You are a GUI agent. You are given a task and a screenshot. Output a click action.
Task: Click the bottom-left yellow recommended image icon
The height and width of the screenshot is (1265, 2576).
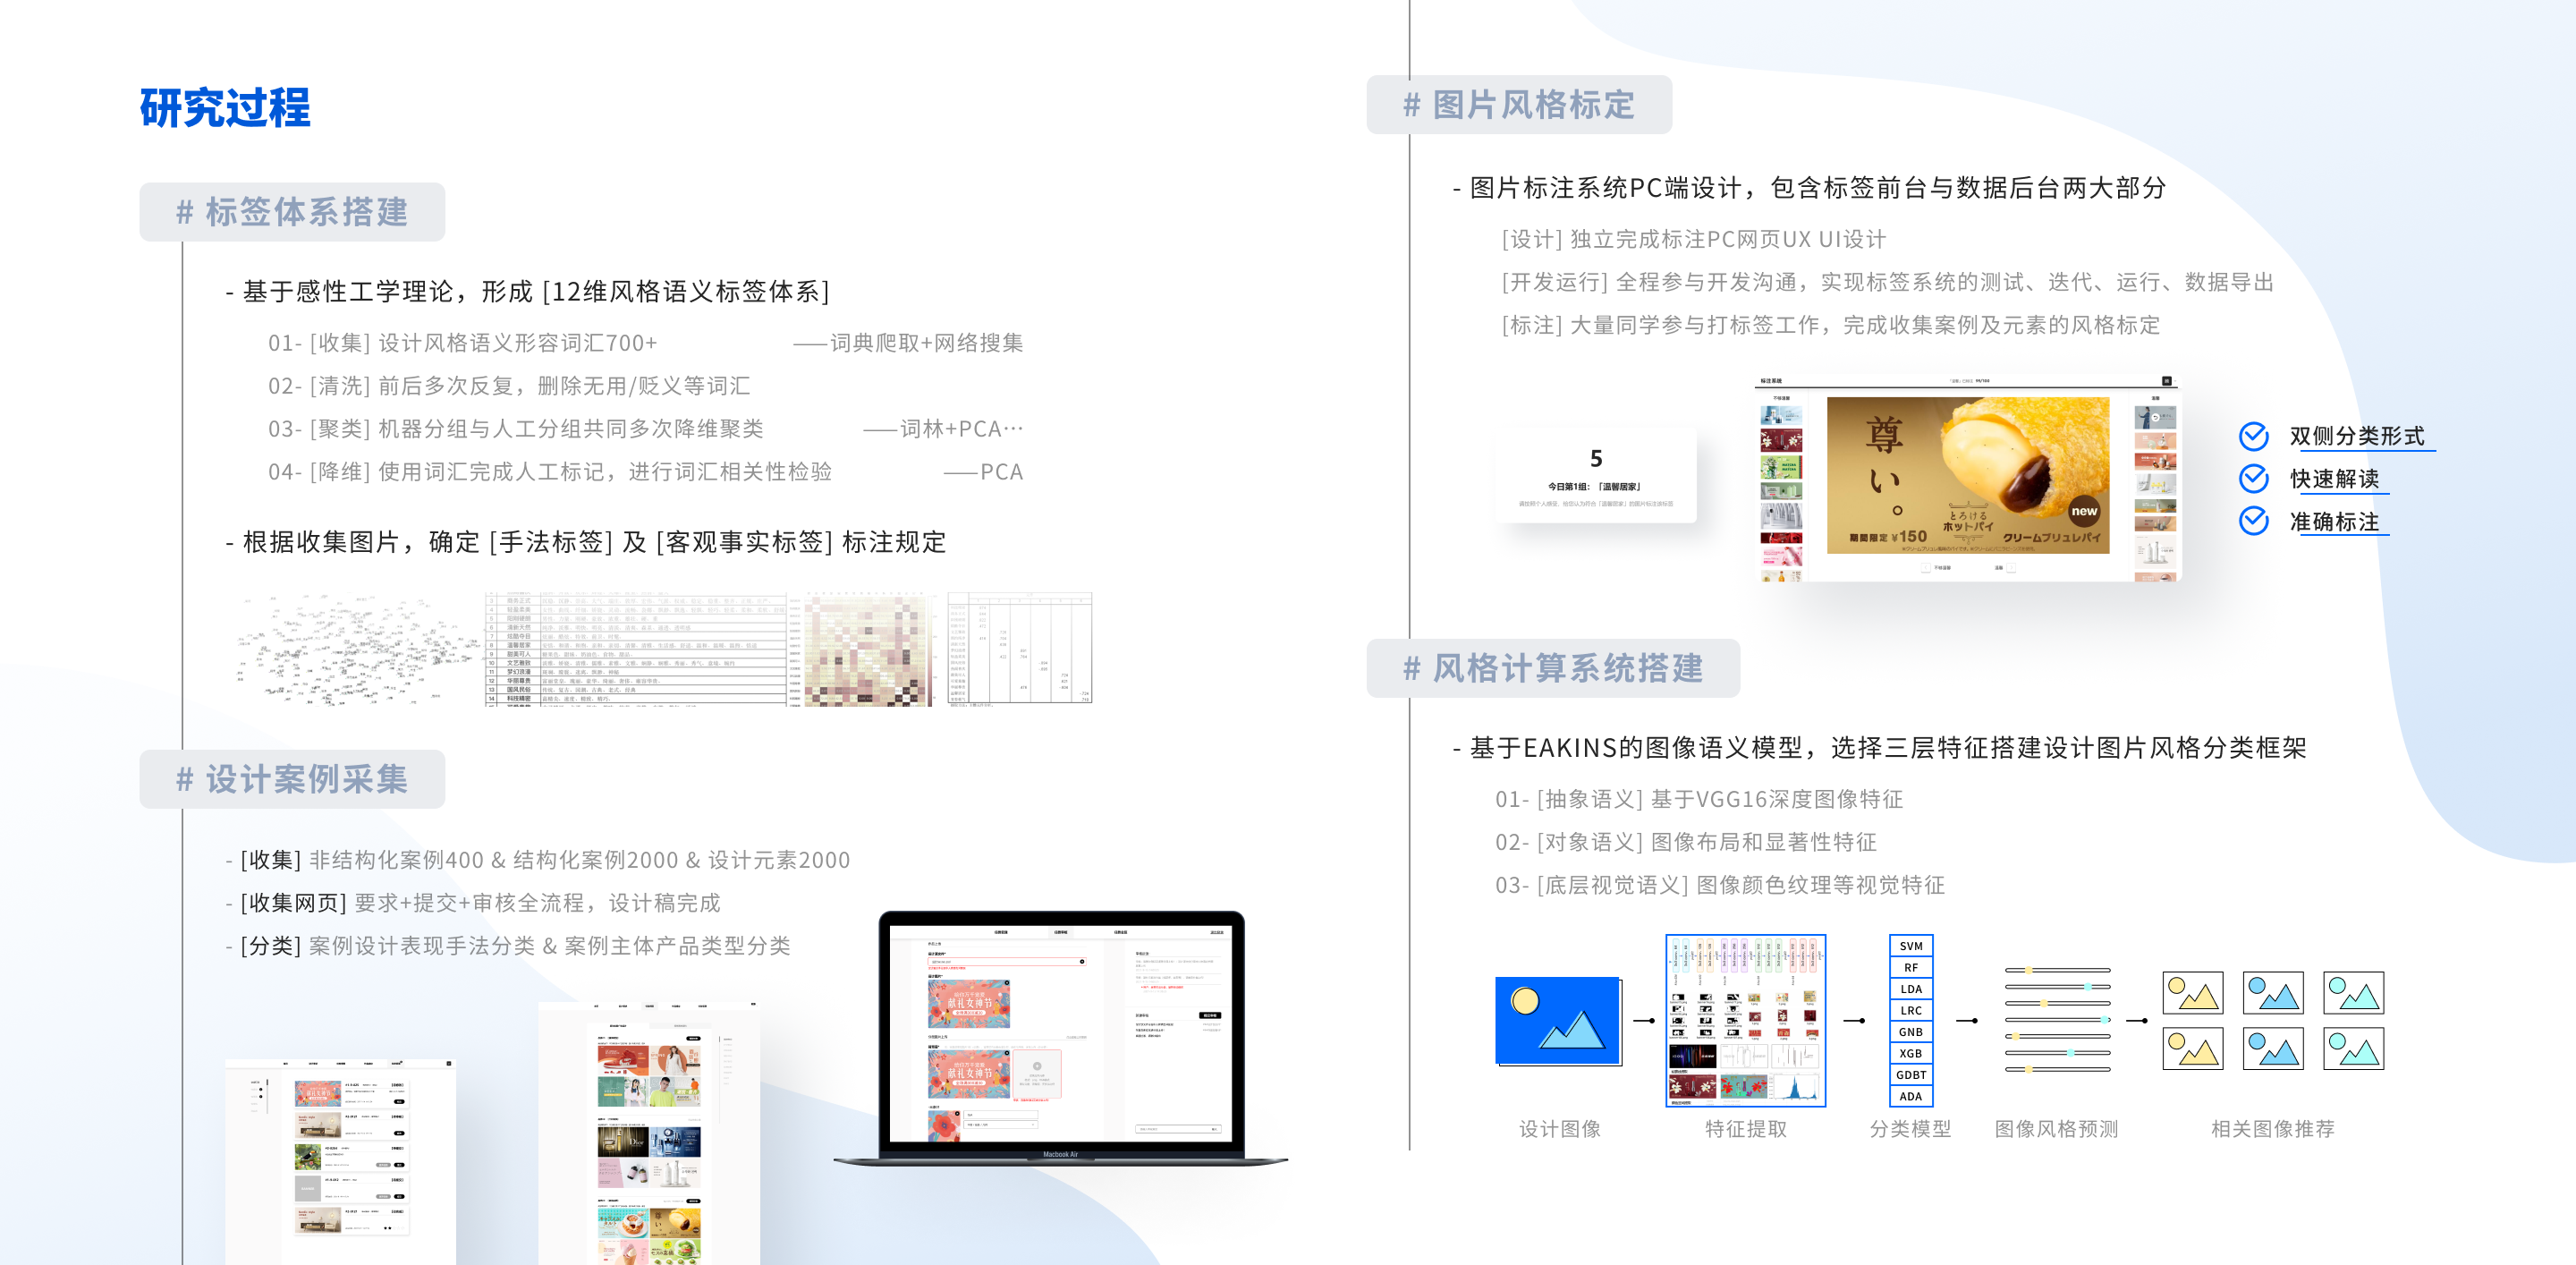point(2192,1049)
